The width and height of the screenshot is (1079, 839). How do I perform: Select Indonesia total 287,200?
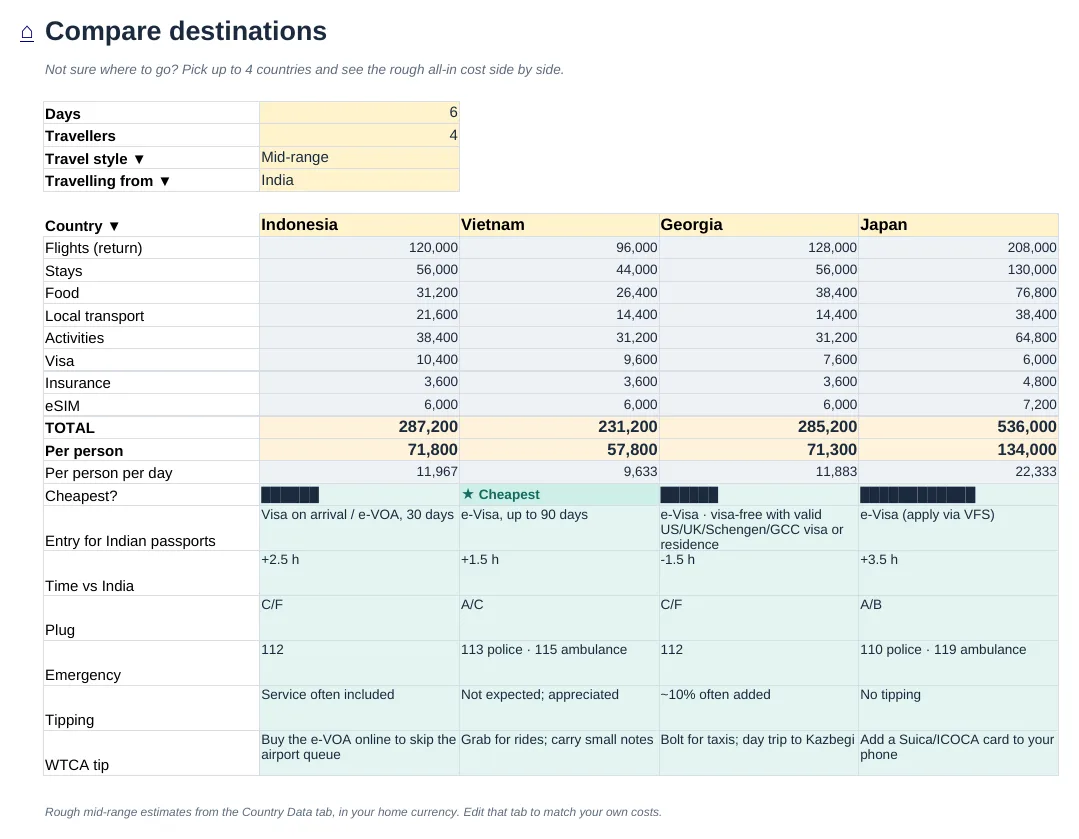click(x=359, y=427)
